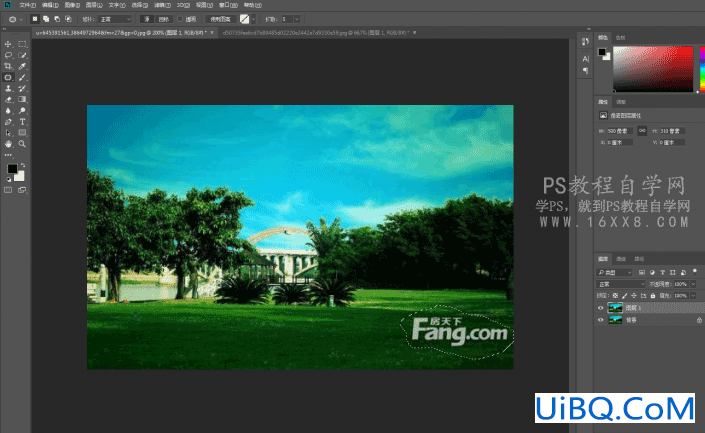Click the Destination button in options bar

pos(164,19)
